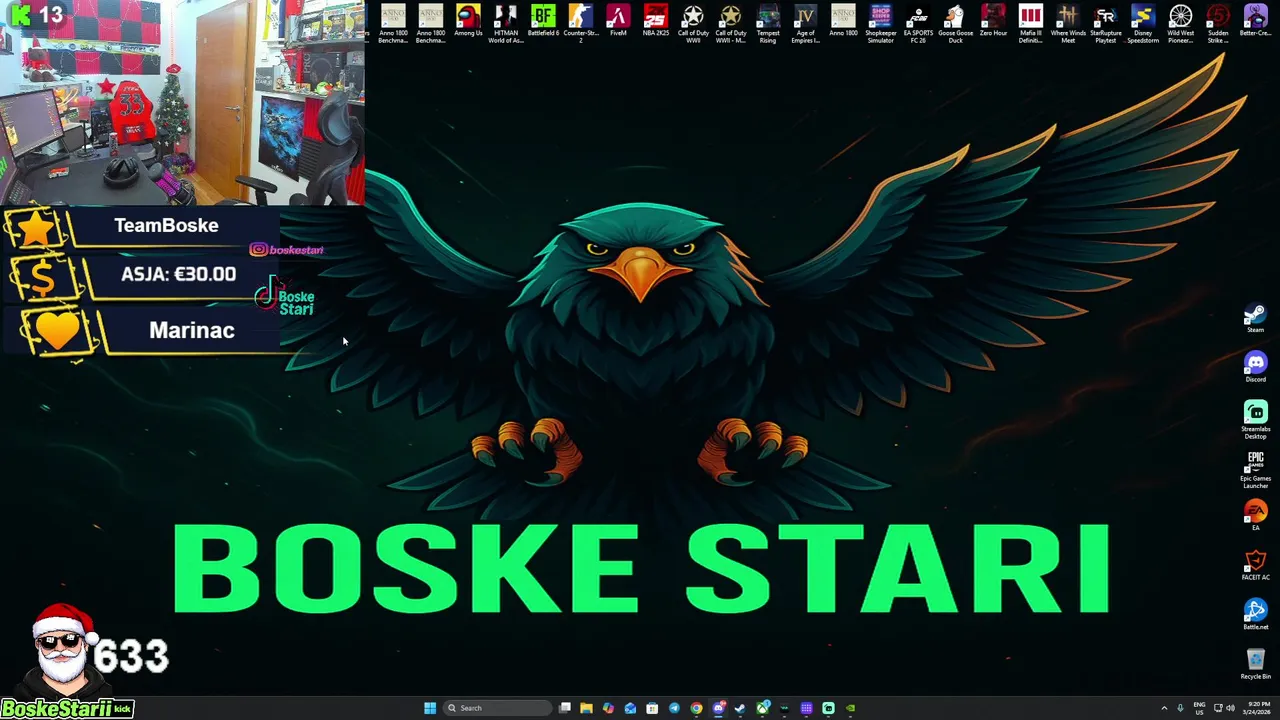
Task: Open Microsoft Store from the taskbar
Action: (x=652, y=708)
